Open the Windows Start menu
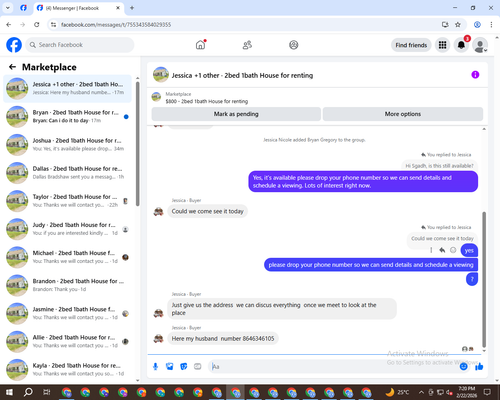 click(9, 392)
